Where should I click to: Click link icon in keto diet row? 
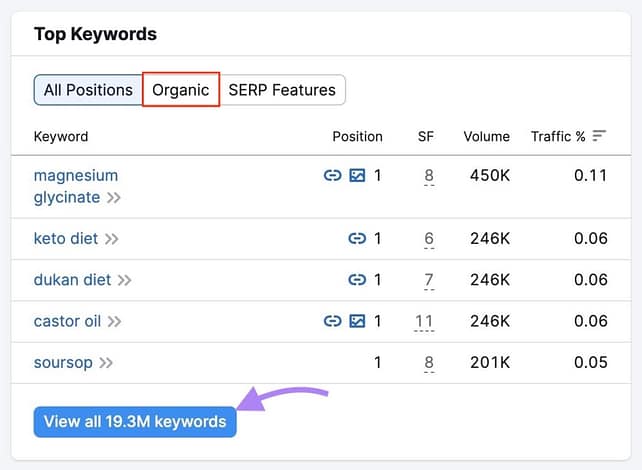click(x=357, y=239)
